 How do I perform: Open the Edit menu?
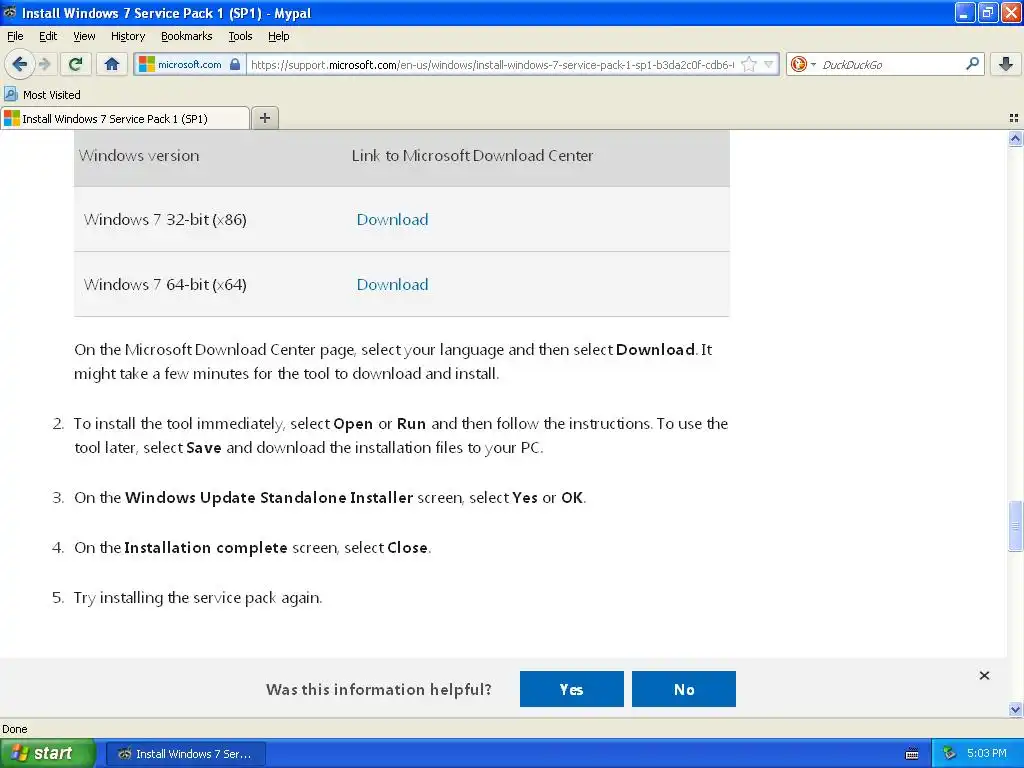(x=48, y=36)
